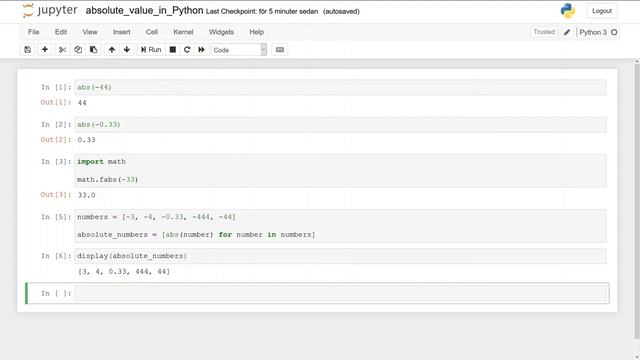This screenshot has width=640, height=360.
Task: Click output value 0.33
Action: pos(87,140)
